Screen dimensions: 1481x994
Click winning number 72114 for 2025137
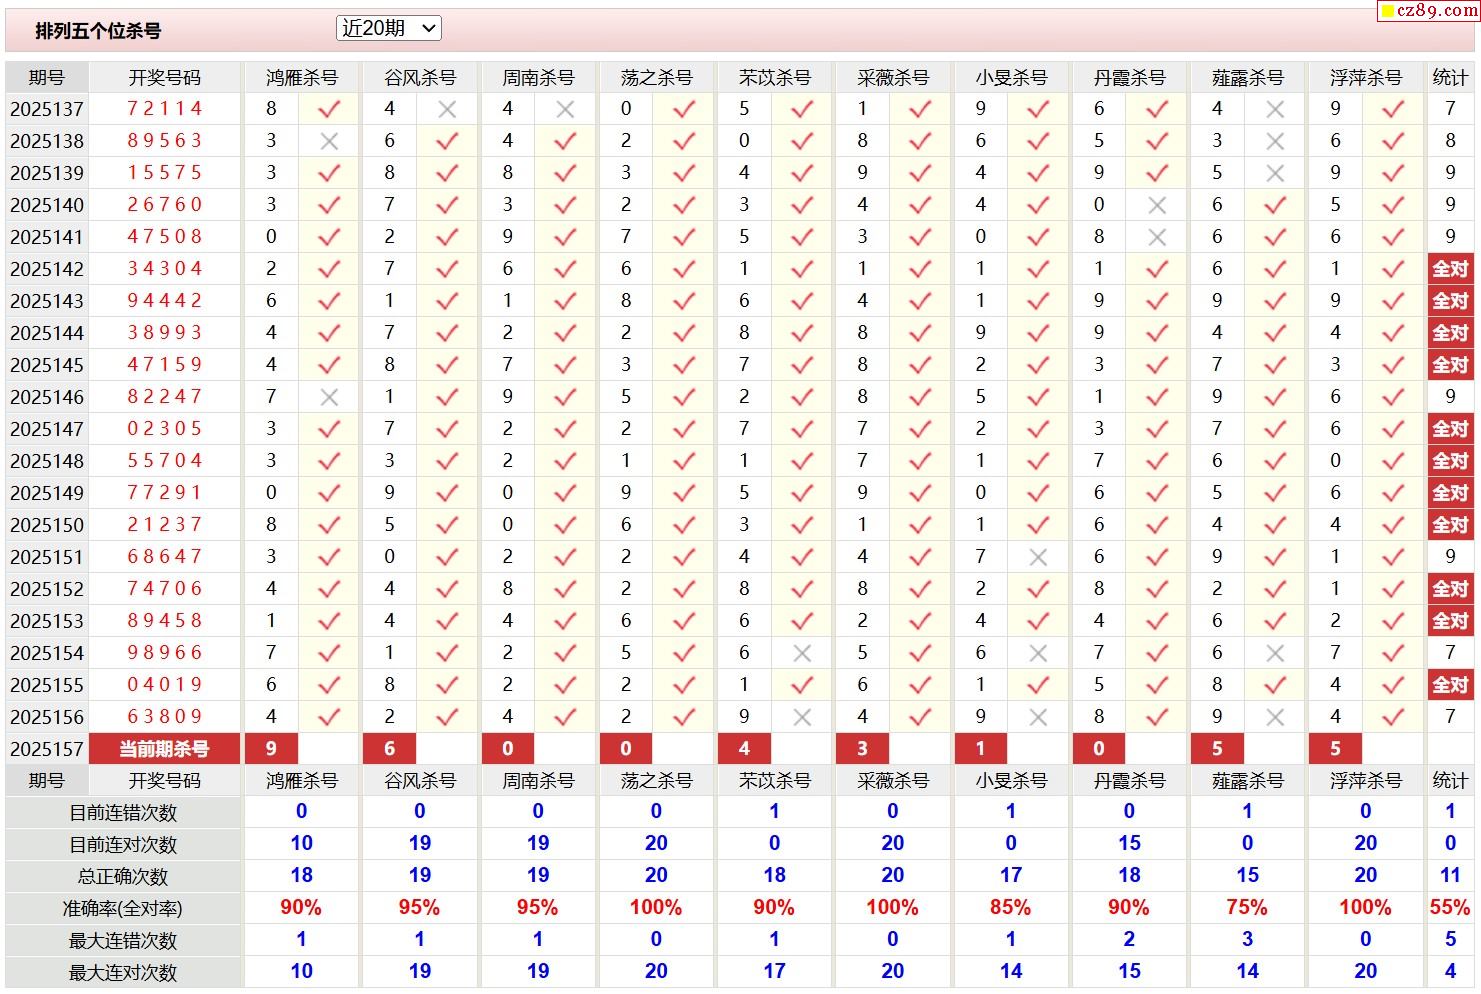(x=165, y=109)
